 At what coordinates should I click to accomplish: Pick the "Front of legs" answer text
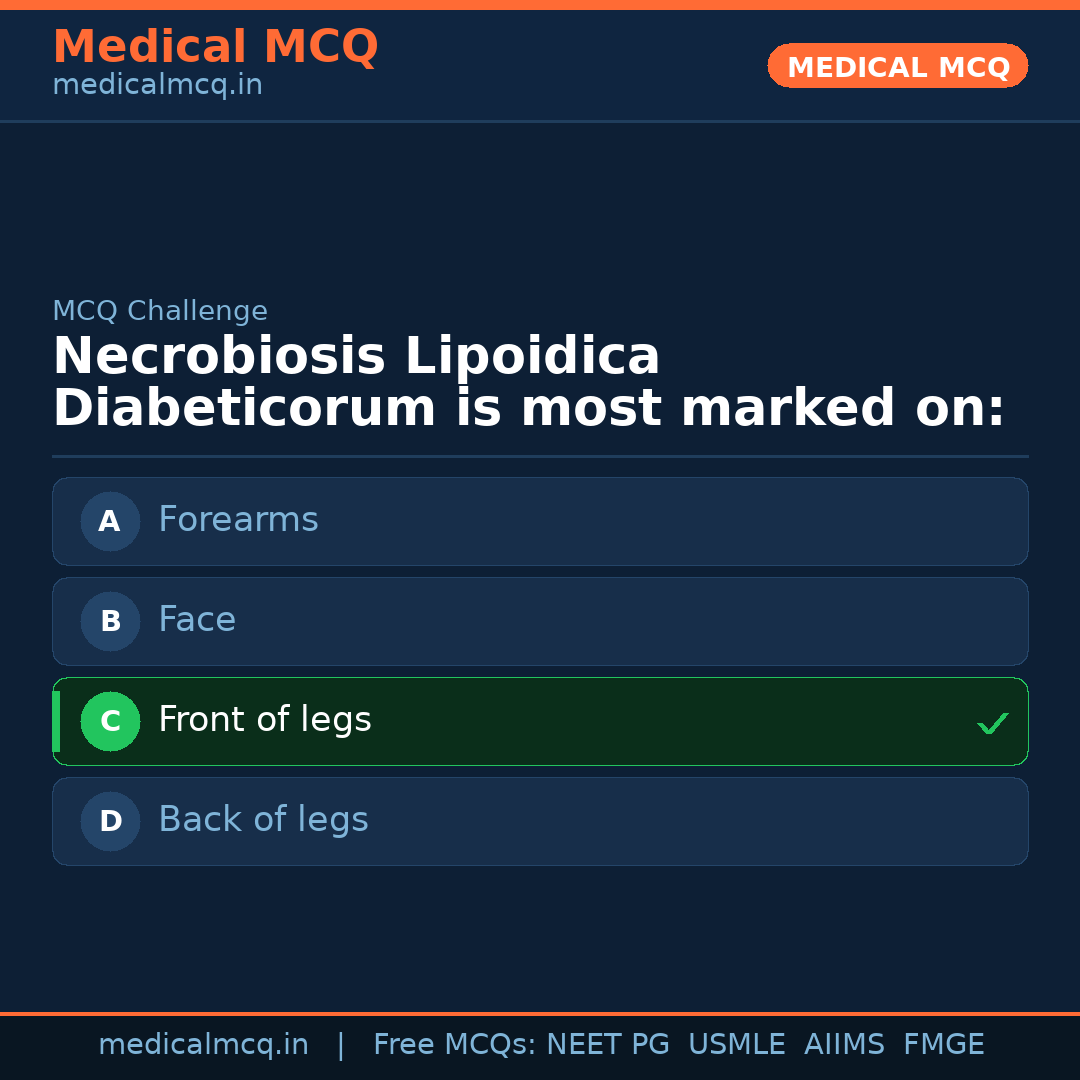coord(265,720)
